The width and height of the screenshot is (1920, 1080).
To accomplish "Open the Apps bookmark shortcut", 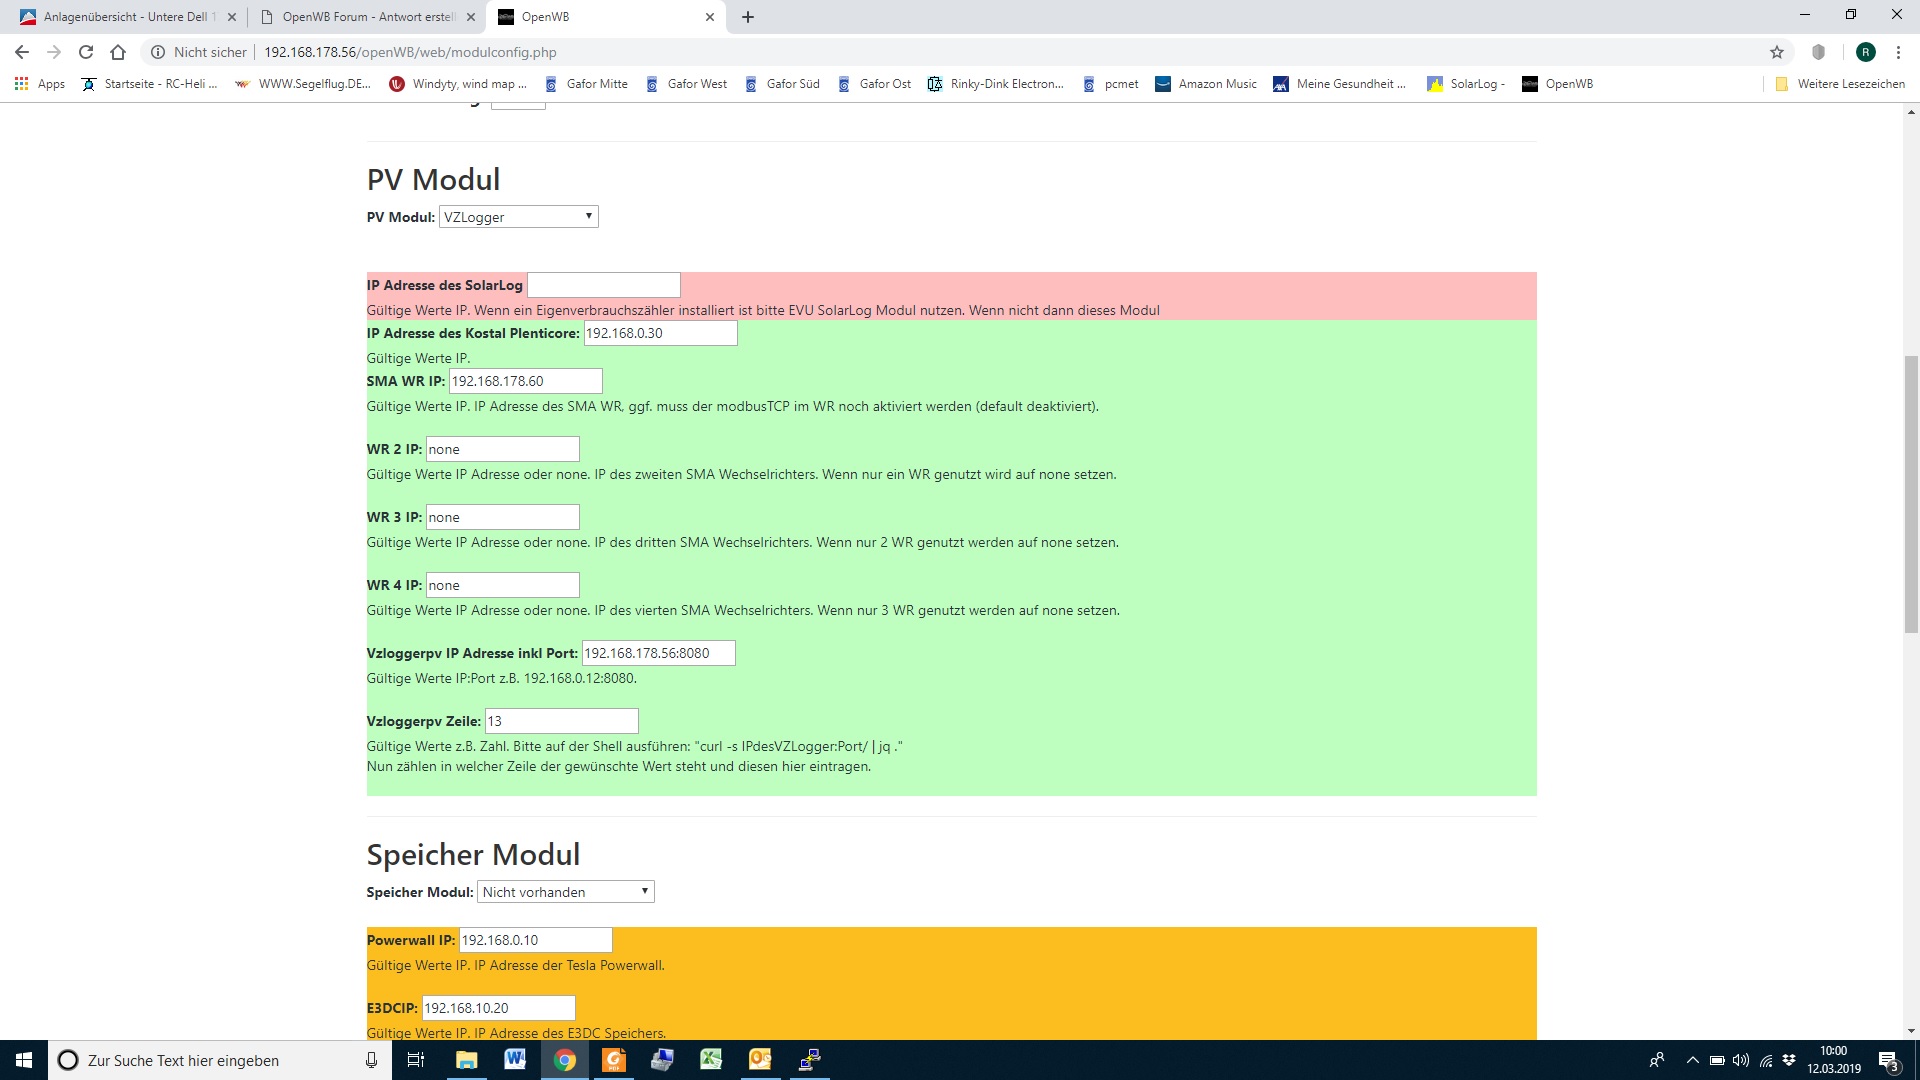I will click(40, 84).
